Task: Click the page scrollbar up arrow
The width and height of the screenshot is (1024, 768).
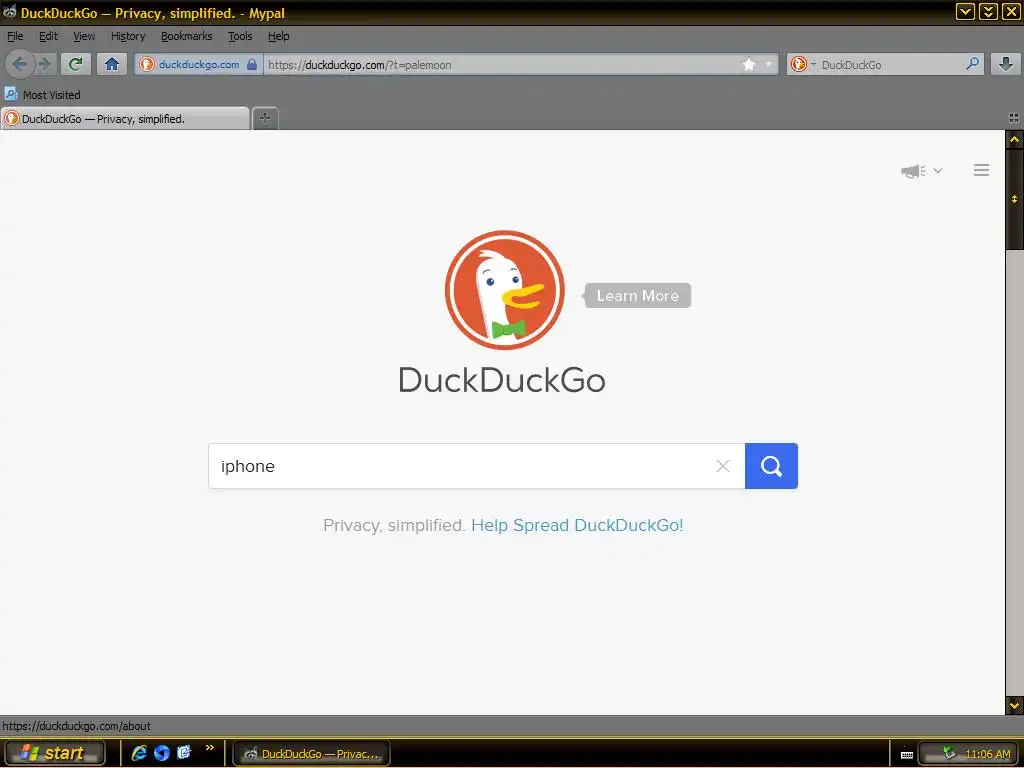Action: [1014, 139]
